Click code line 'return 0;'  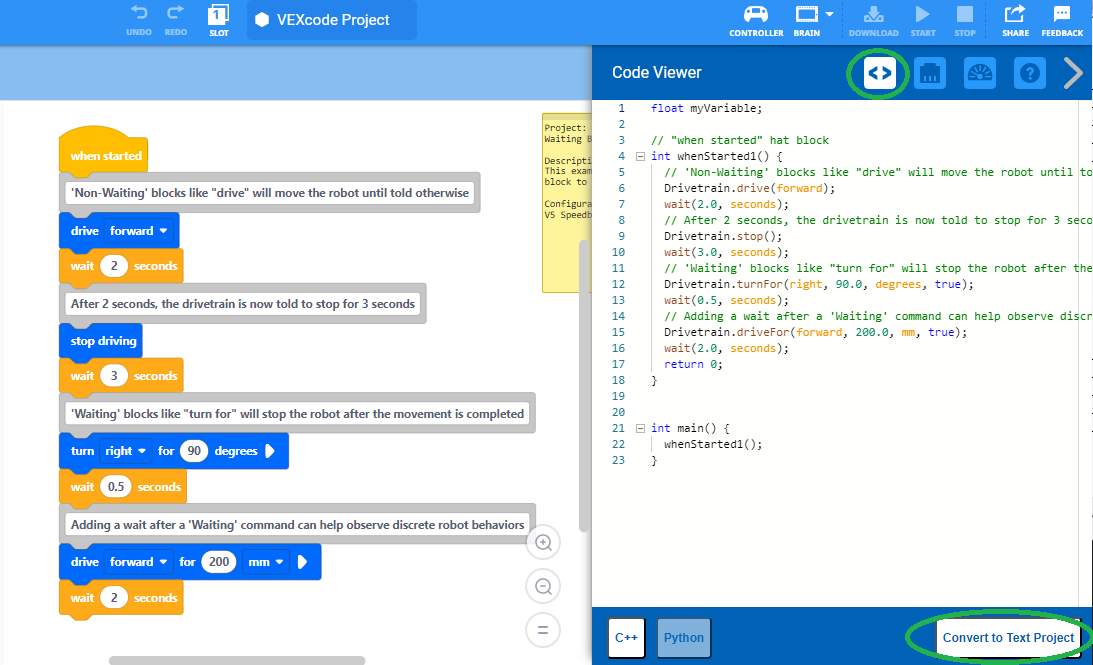tap(693, 365)
